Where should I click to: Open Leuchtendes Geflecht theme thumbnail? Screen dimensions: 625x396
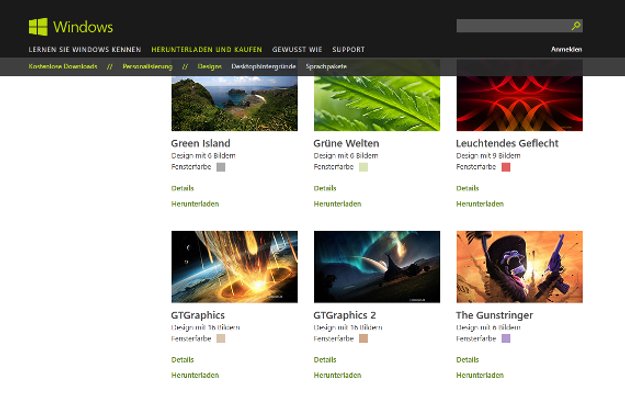pyautogui.click(x=519, y=103)
